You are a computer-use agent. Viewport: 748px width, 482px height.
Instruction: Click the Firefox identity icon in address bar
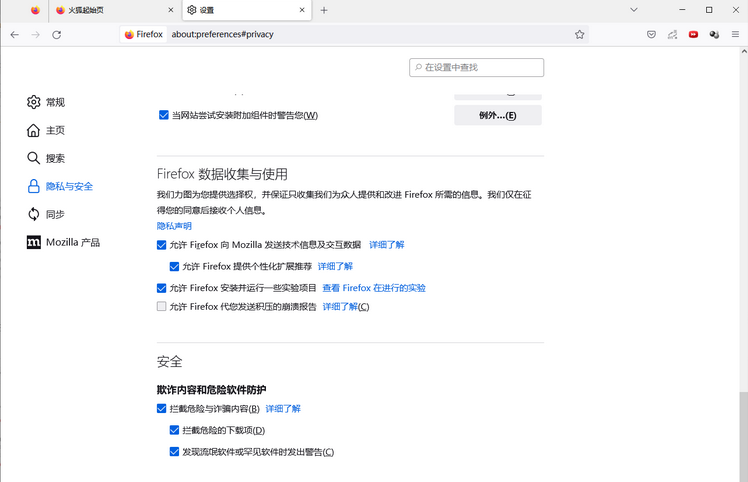tap(144, 34)
